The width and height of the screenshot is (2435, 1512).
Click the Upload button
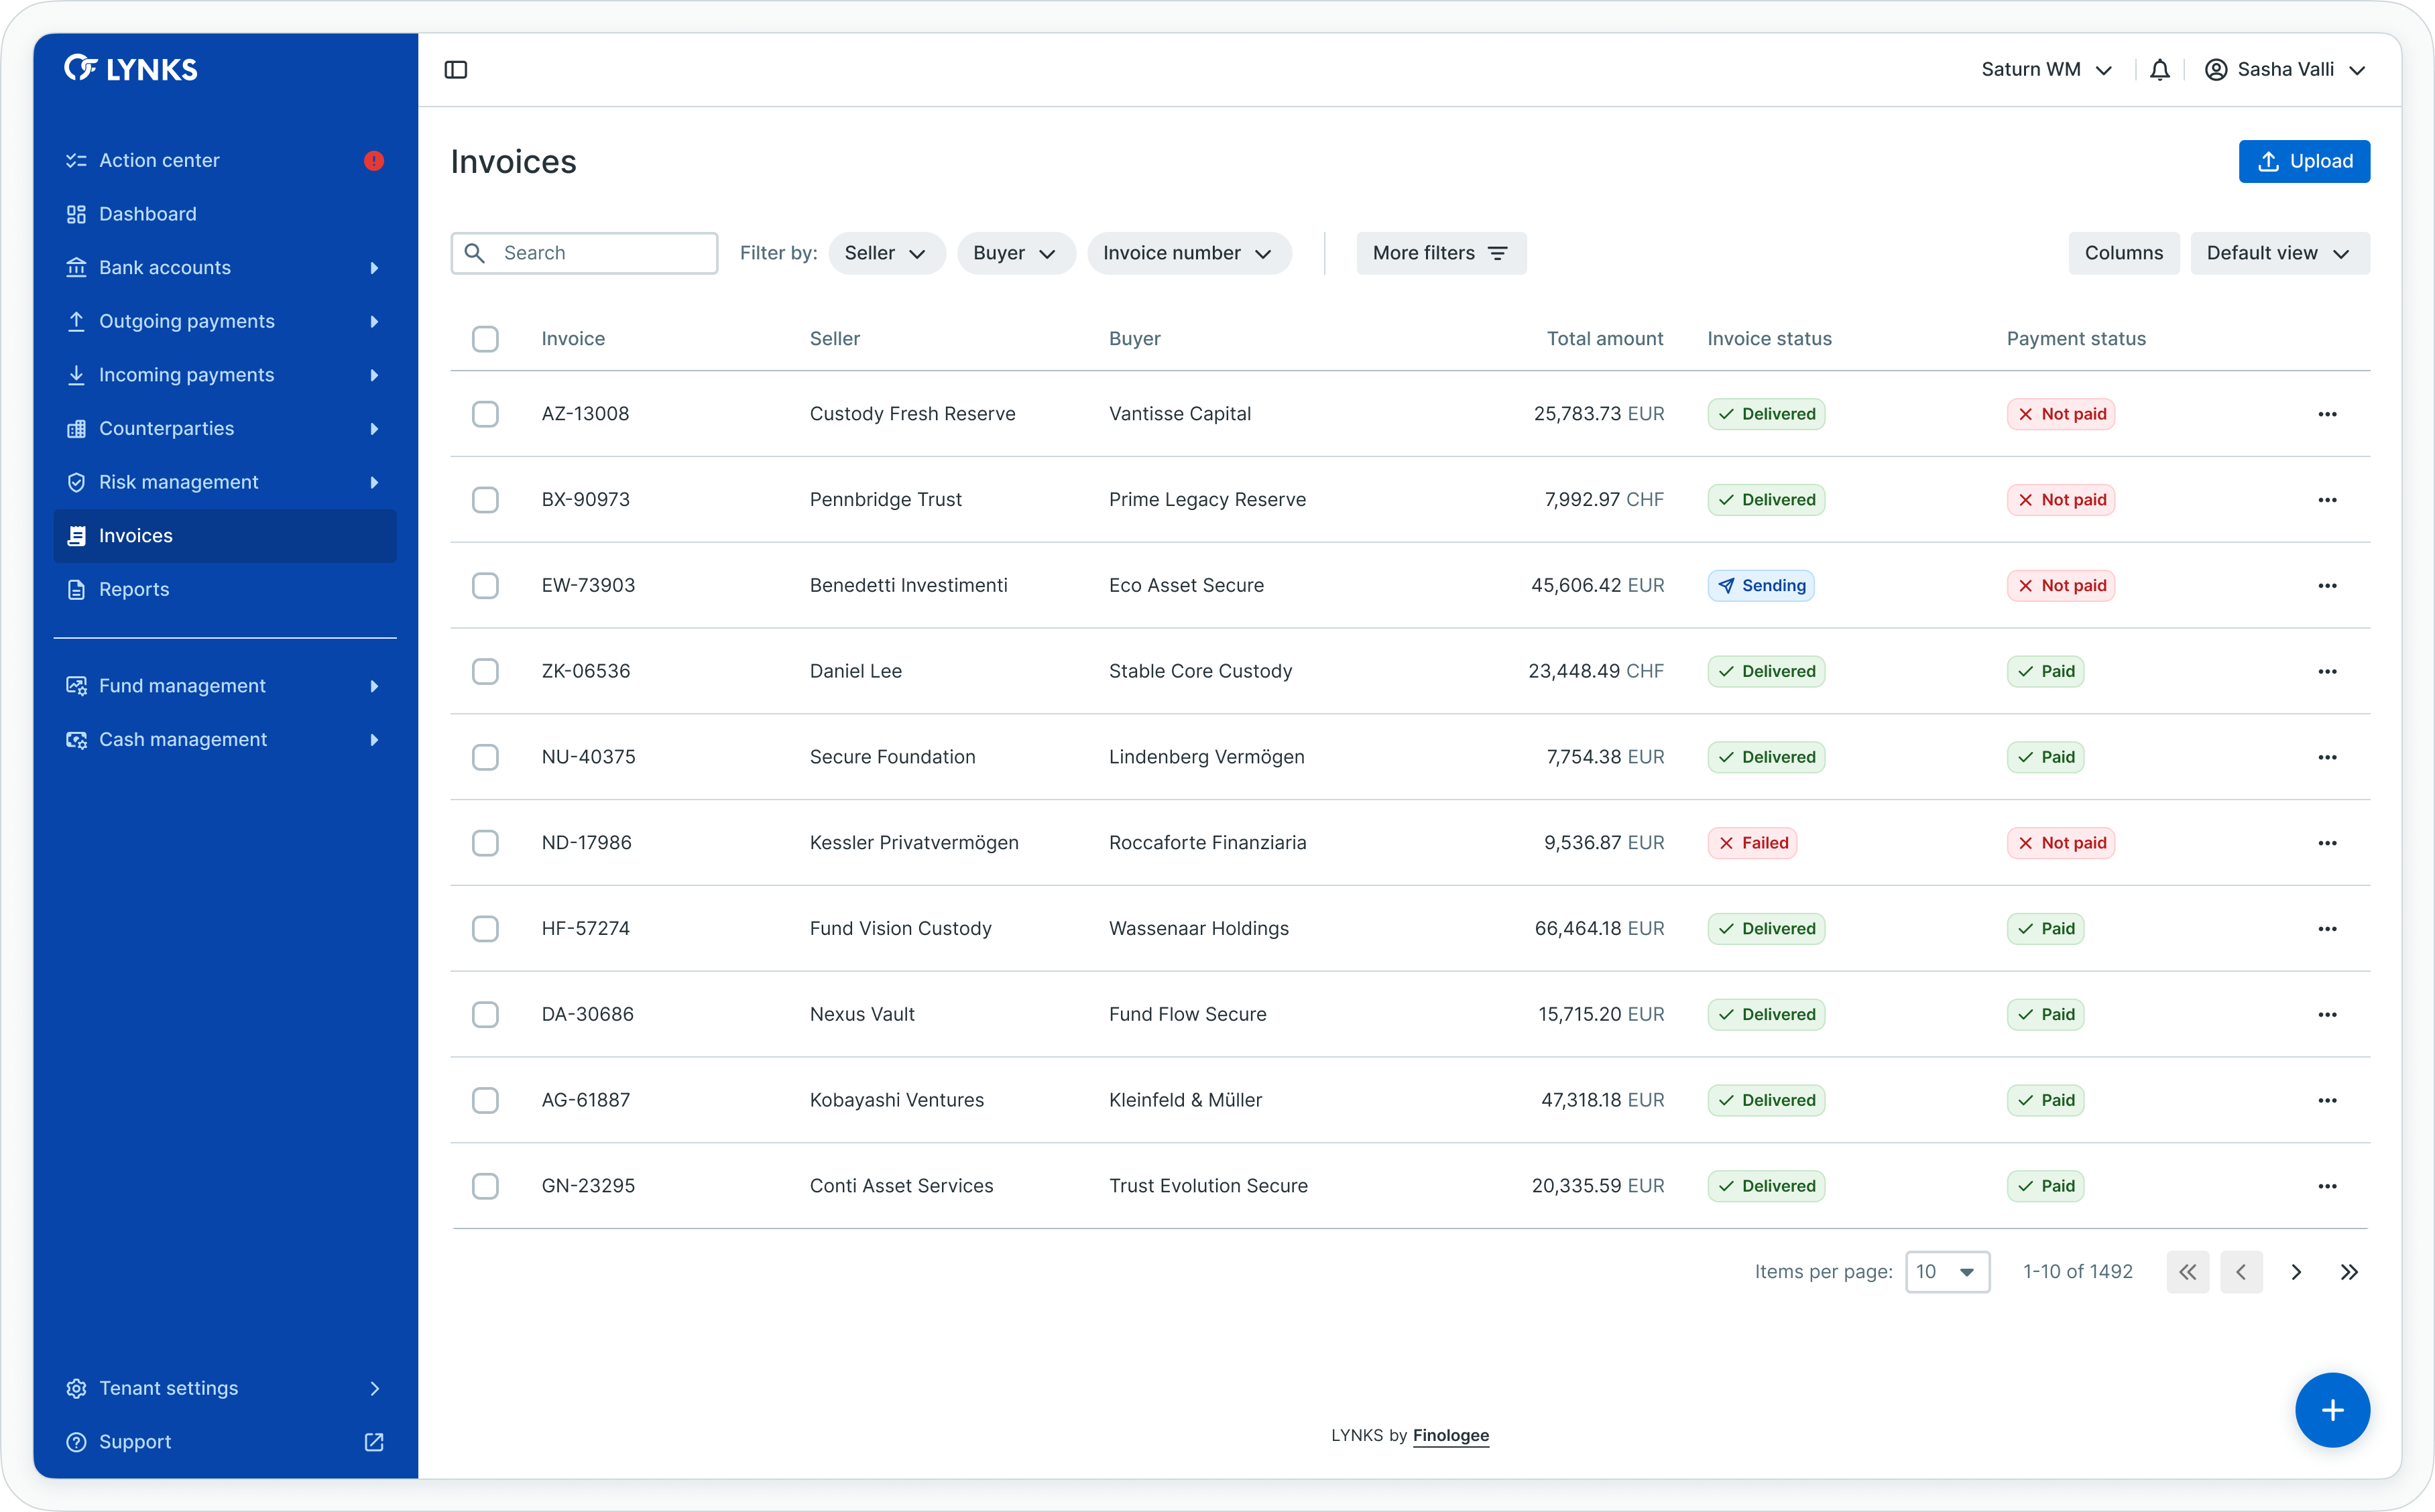tap(2303, 161)
